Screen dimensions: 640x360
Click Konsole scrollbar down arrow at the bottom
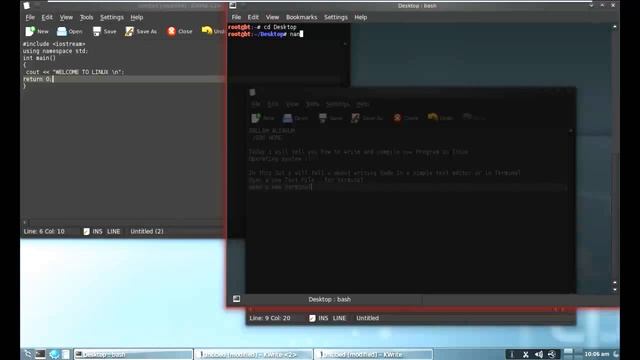[x=615, y=289]
